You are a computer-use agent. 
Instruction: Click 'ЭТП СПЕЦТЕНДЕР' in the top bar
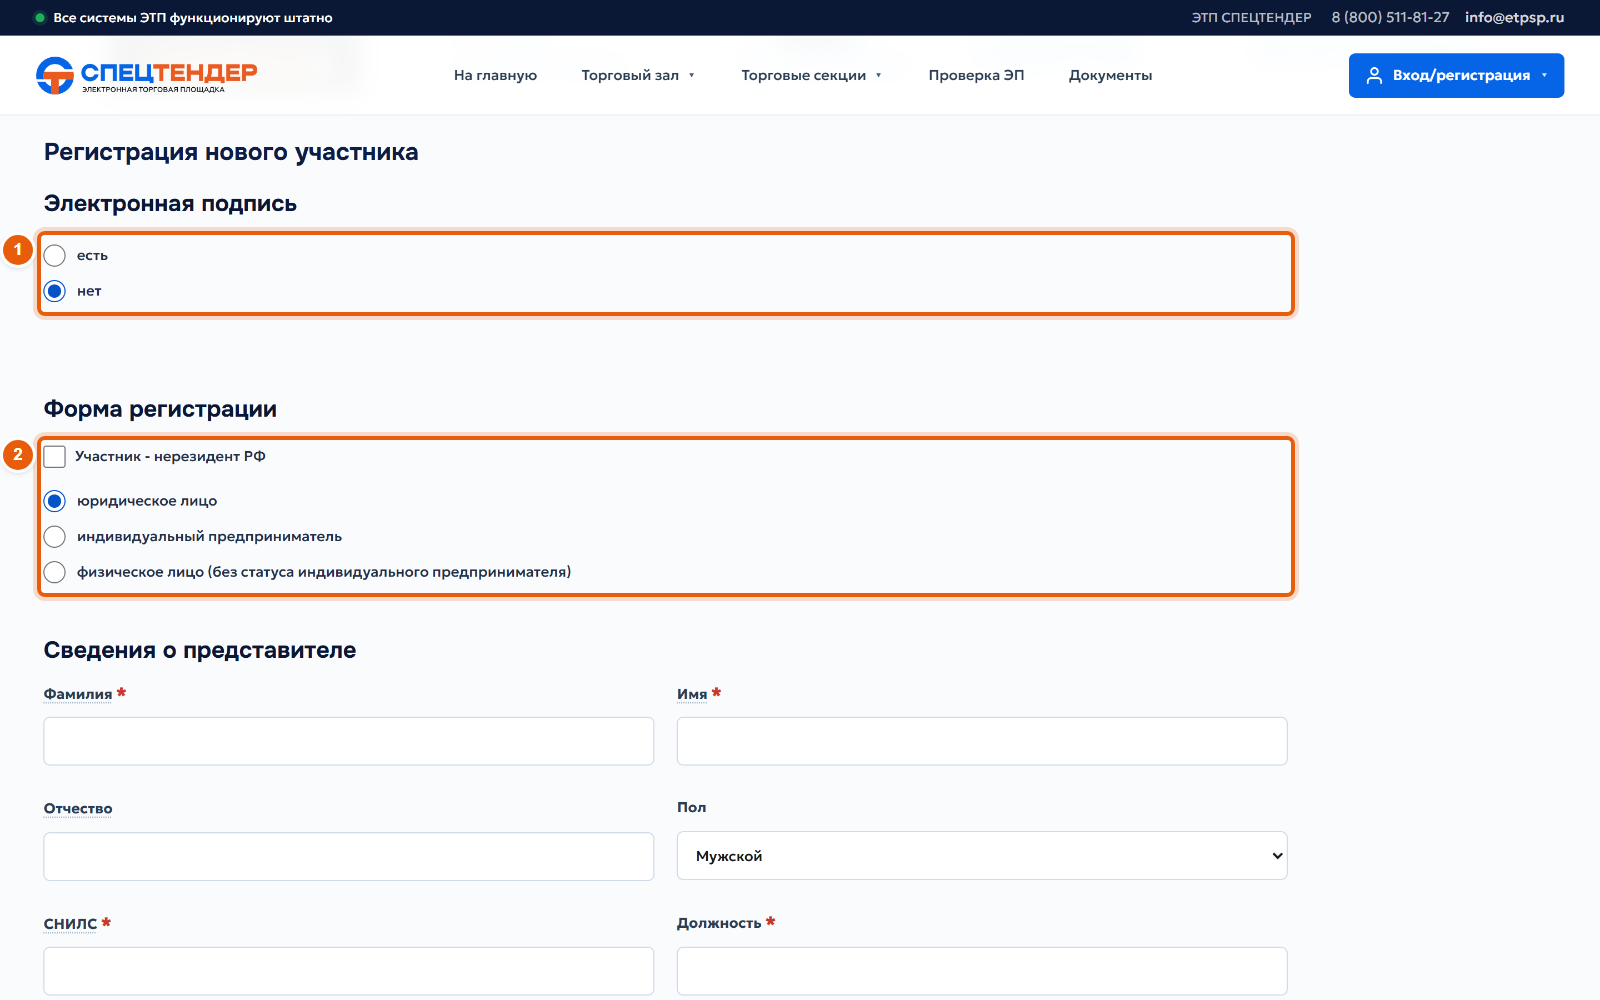1251,18
